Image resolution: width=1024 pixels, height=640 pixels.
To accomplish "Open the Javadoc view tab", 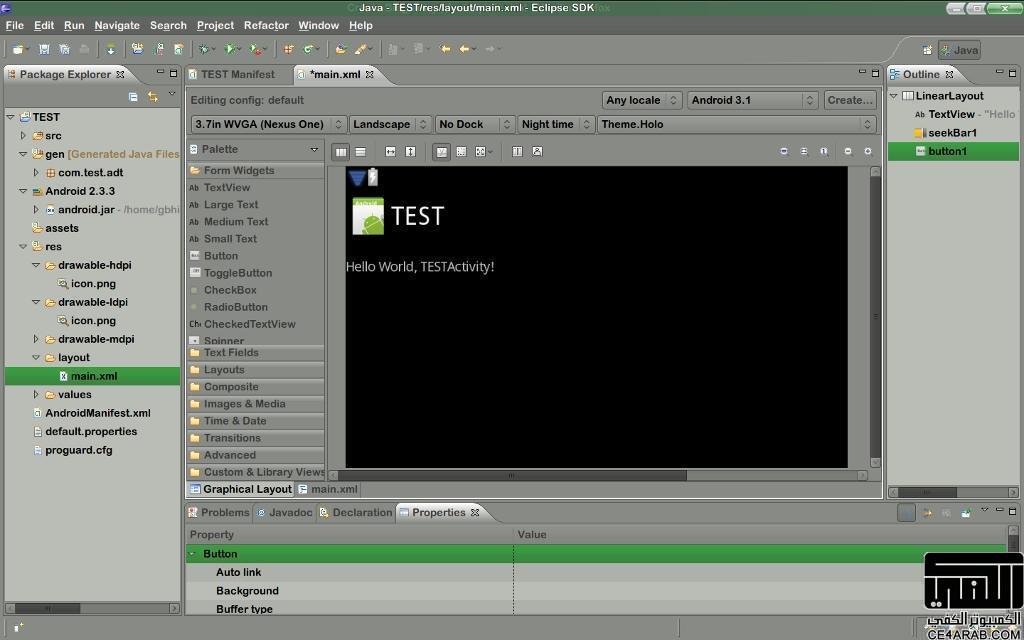I will (284, 513).
